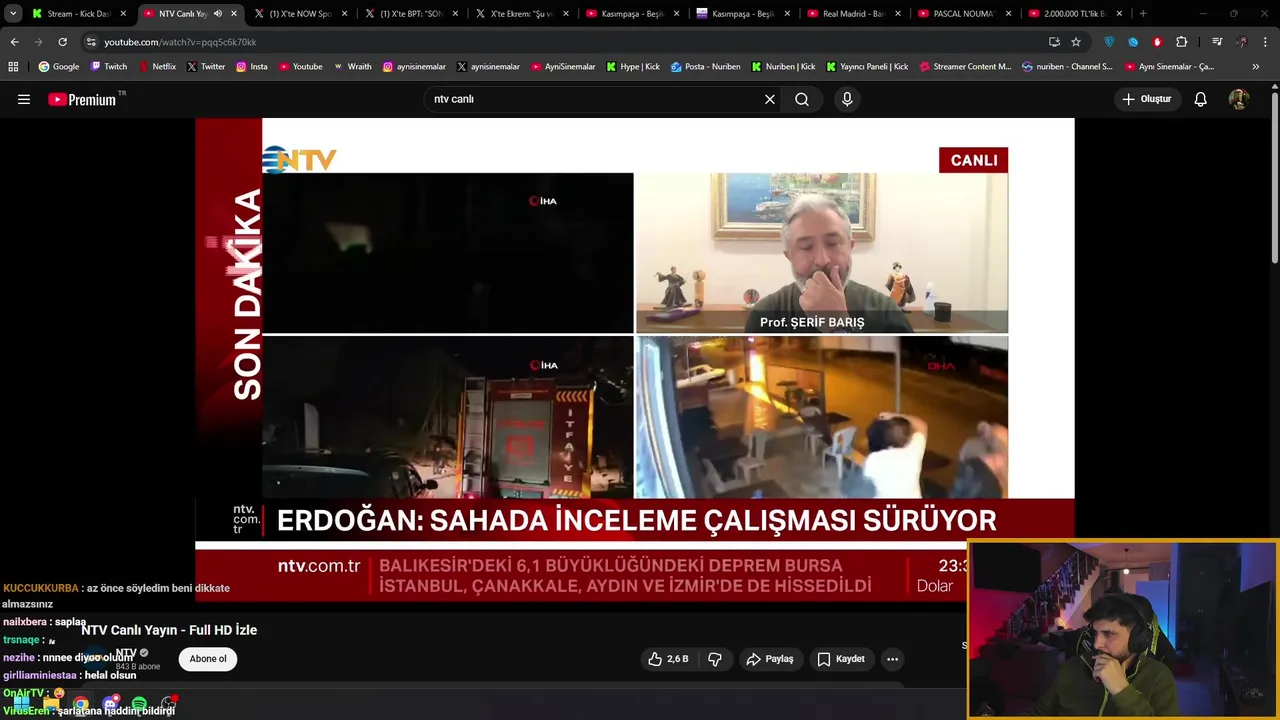
Task: Open more actions three-dot menu
Action: click(892, 659)
